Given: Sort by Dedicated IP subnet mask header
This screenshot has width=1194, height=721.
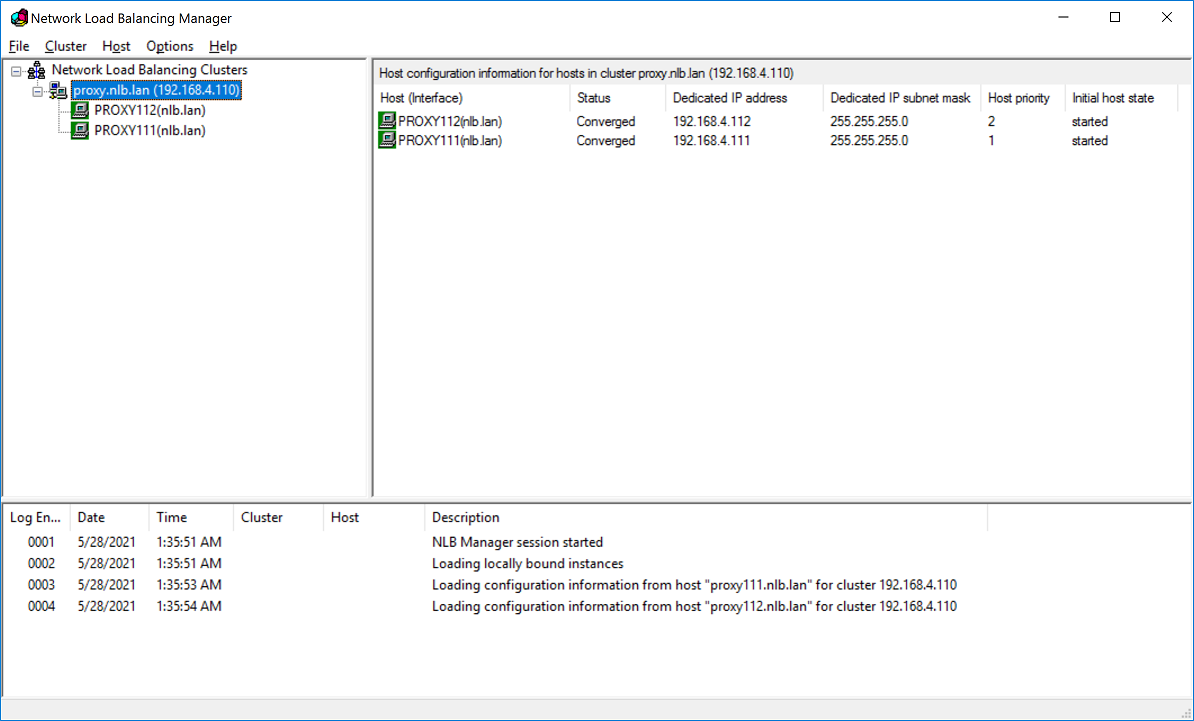Looking at the screenshot, I should click(902, 98).
